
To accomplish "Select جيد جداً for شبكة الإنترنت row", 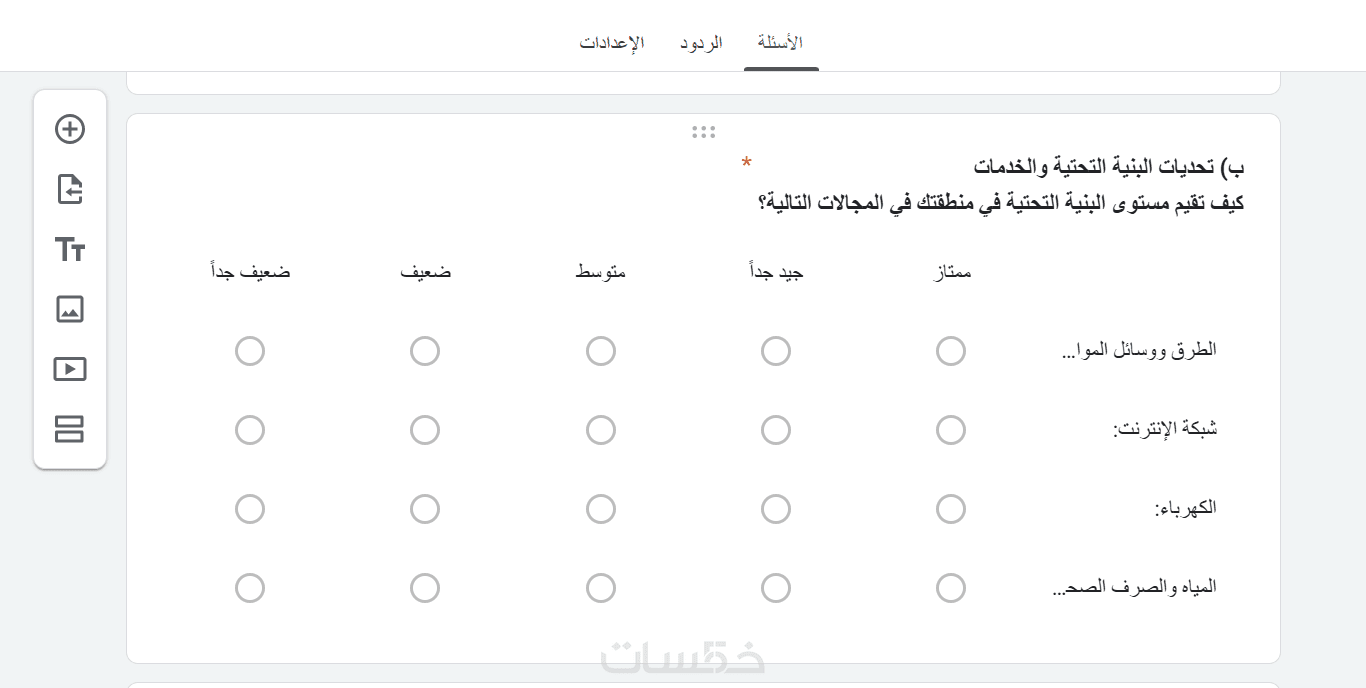I will coord(776,430).
